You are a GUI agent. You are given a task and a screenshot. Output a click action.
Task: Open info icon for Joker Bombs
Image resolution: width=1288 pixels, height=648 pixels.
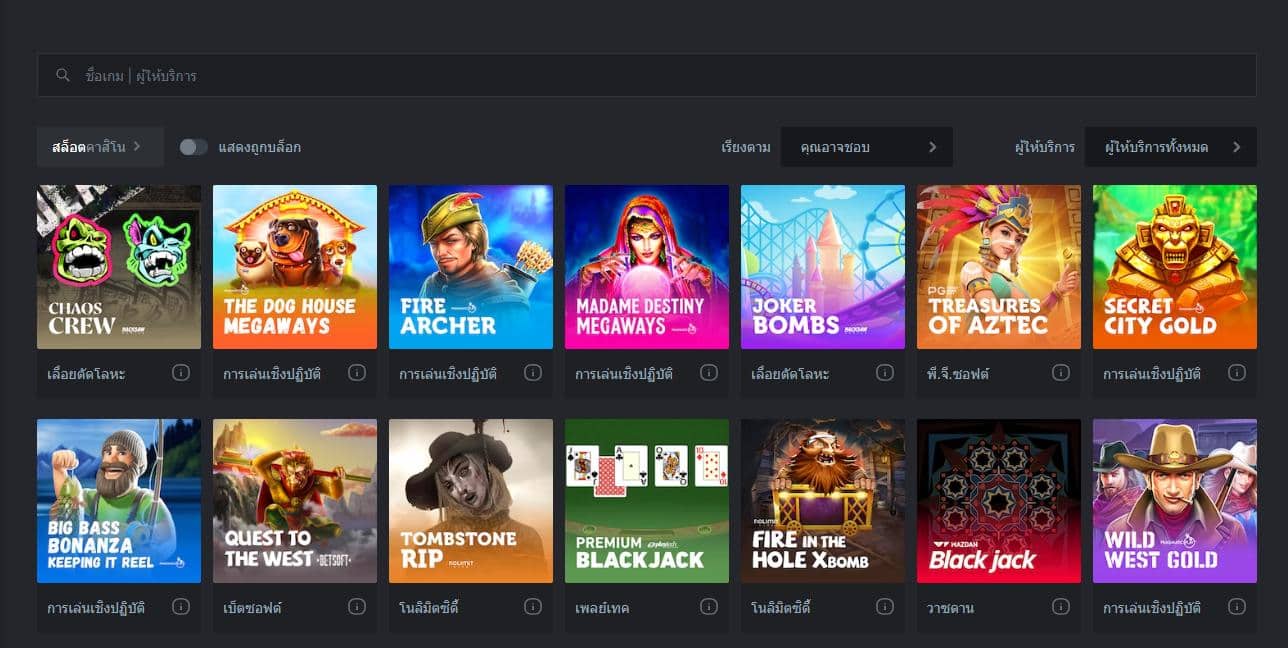[885, 373]
